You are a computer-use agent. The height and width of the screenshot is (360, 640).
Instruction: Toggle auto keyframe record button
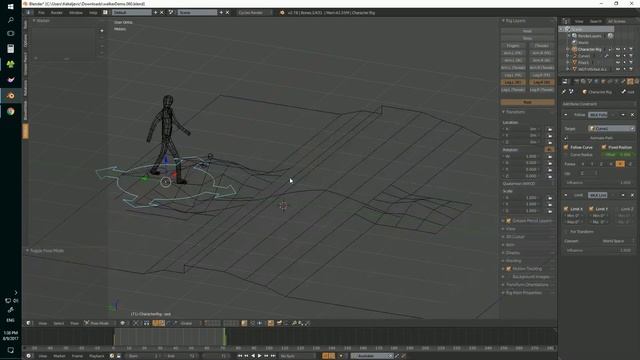pos(325,356)
